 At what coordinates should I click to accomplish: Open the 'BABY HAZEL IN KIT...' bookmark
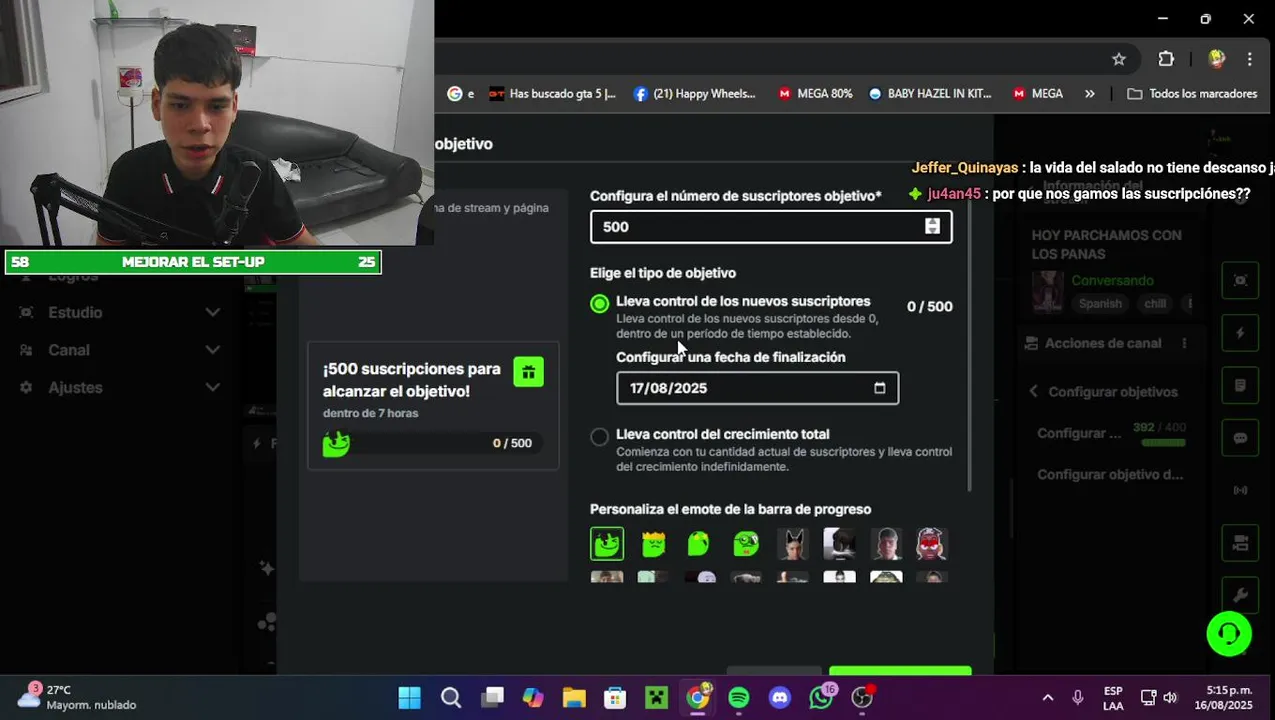[930, 94]
